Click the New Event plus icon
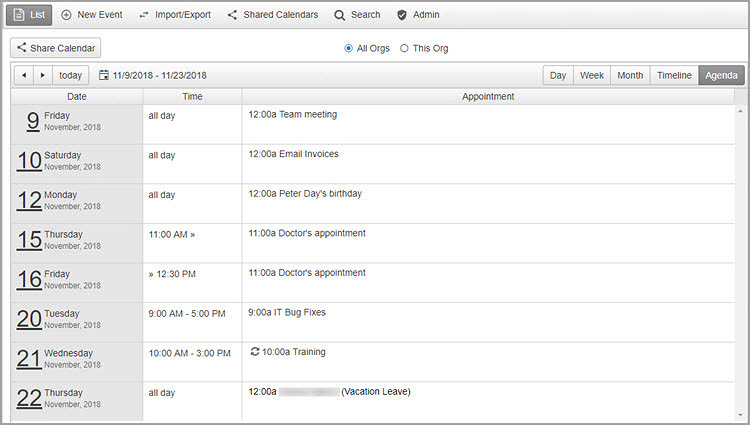Image resolution: width=750 pixels, height=425 pixels. [67, 15]
